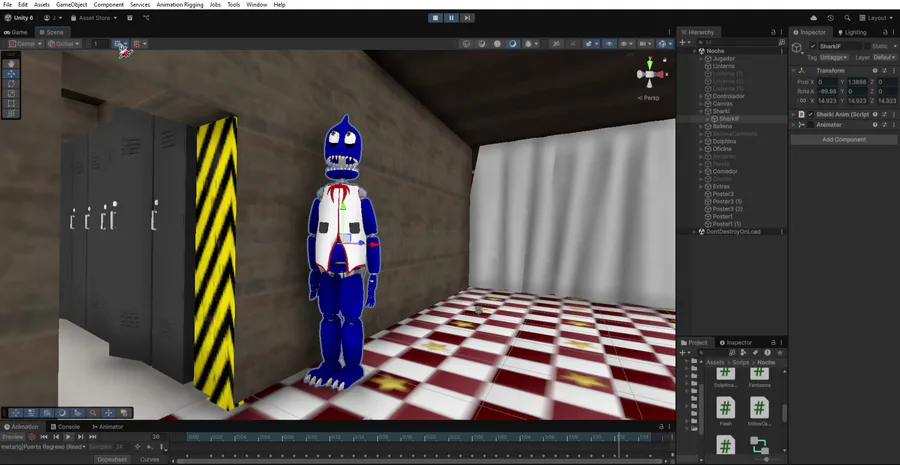
Task: Pause the editor play mode
Action: coord(451,18)
